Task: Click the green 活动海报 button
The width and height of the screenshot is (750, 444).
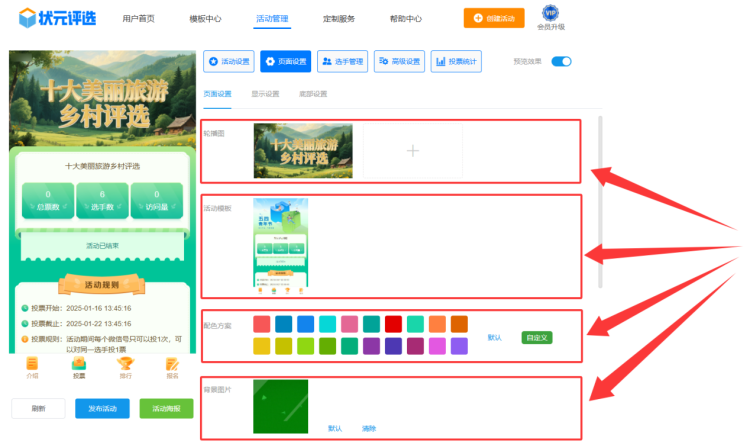Action: coord(166,409)
